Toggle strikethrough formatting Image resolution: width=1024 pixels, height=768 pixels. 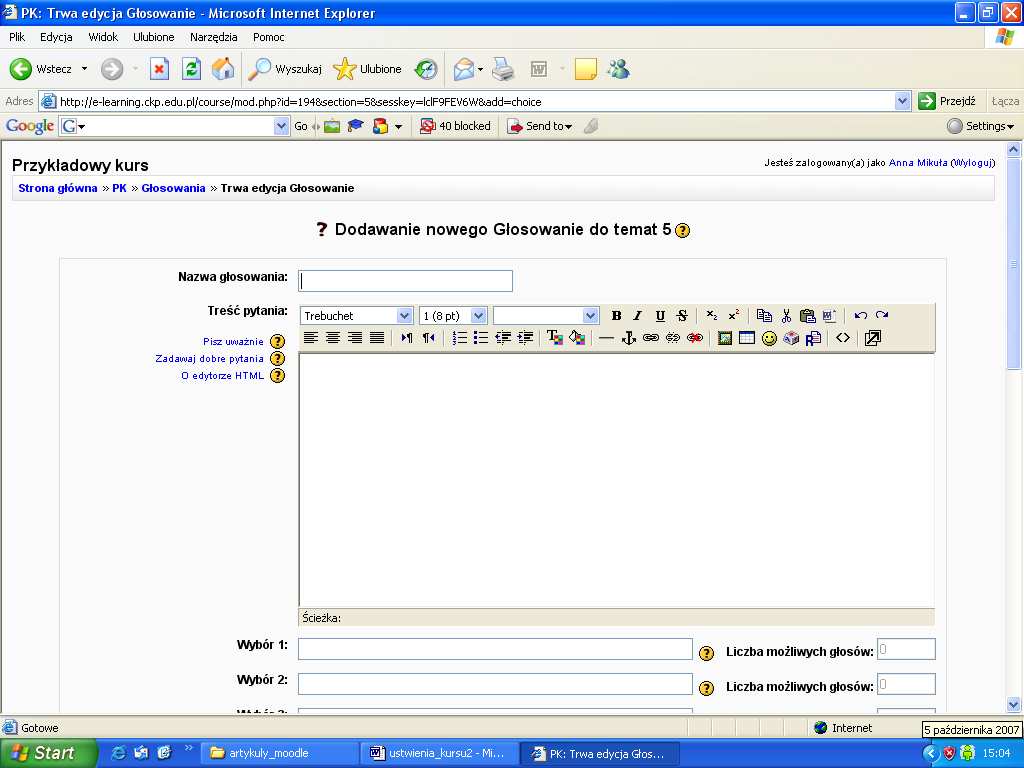click(682, 316)
